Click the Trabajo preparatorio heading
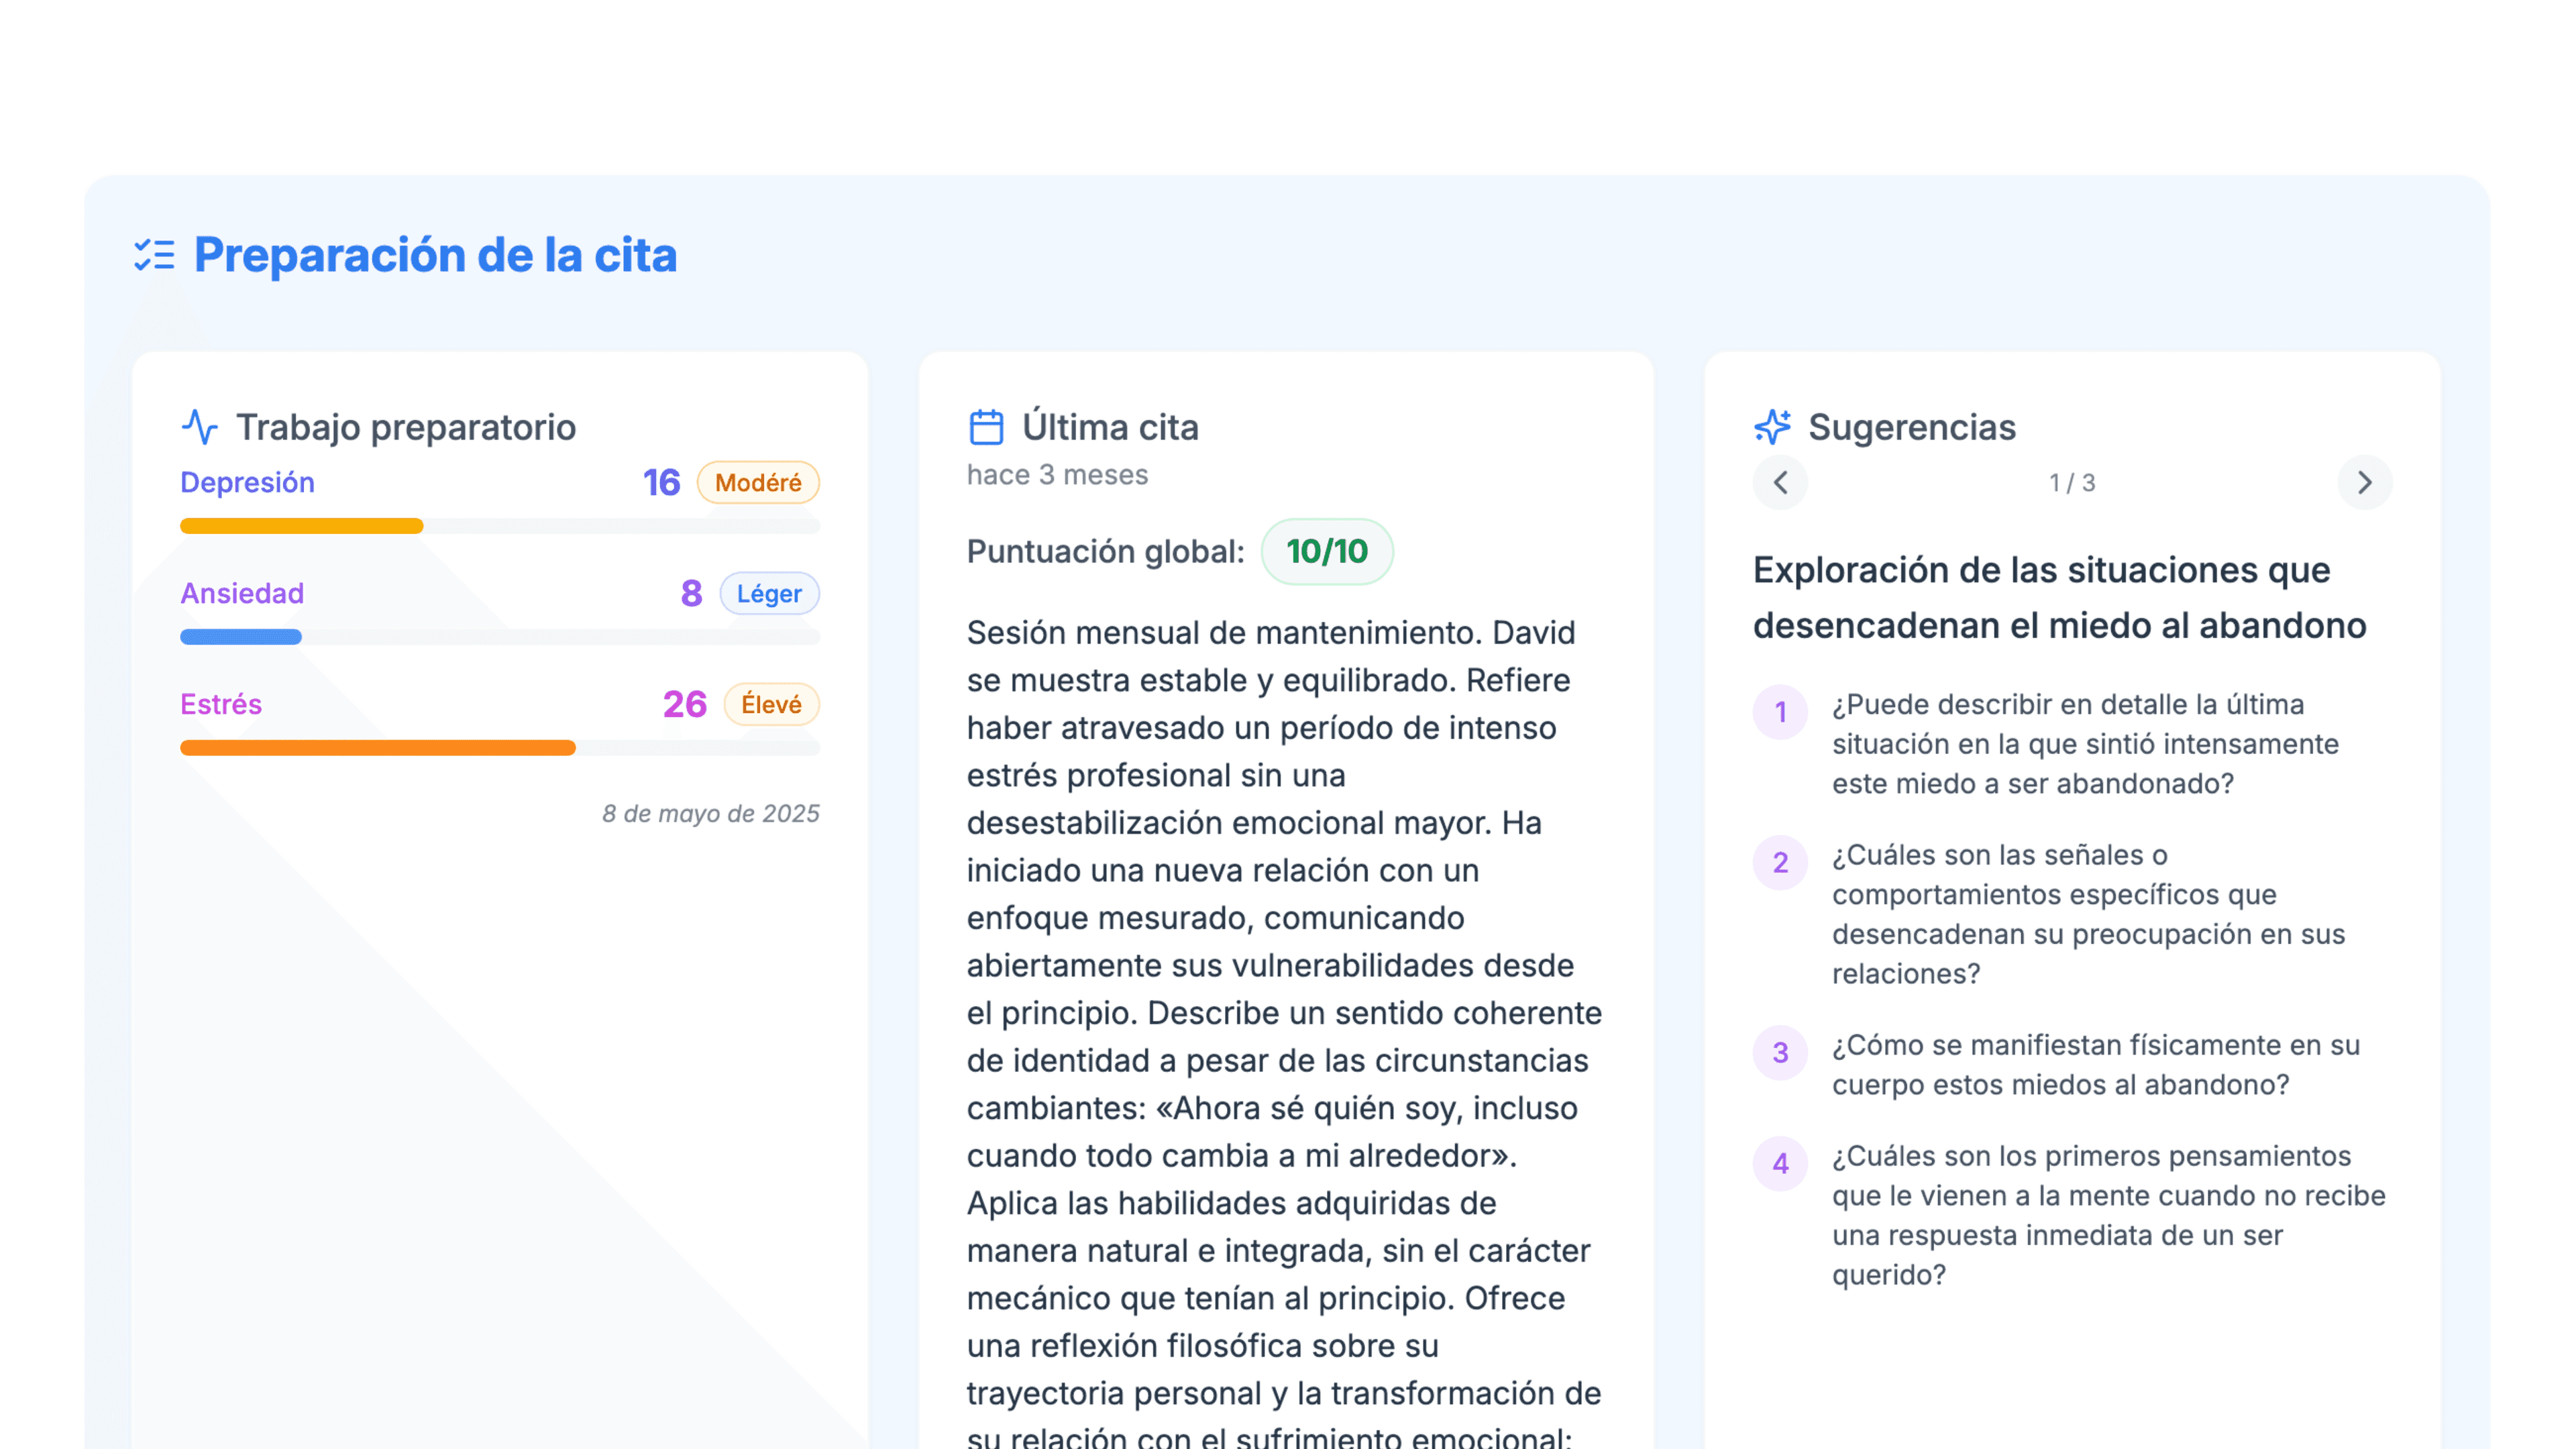 click(406, 428)
